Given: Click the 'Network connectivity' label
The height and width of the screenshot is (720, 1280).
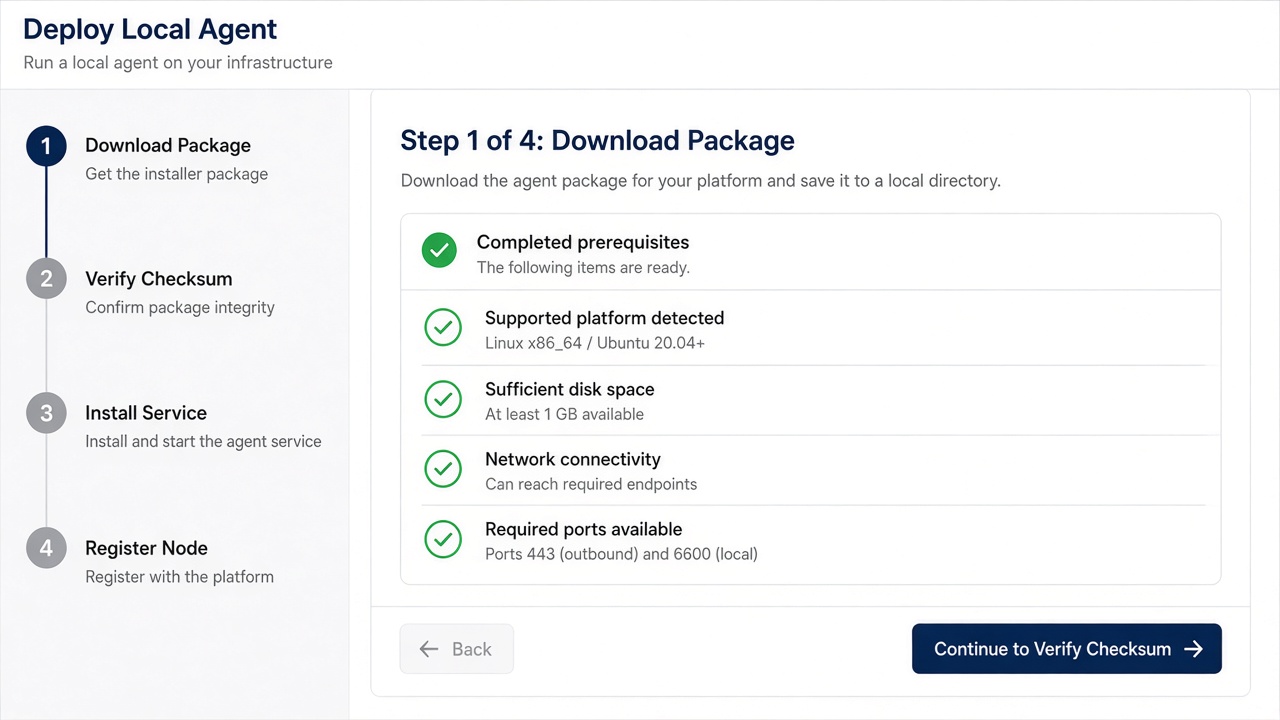Looking at the screenshot, I should pyautogui.click(x=573, y=459).
